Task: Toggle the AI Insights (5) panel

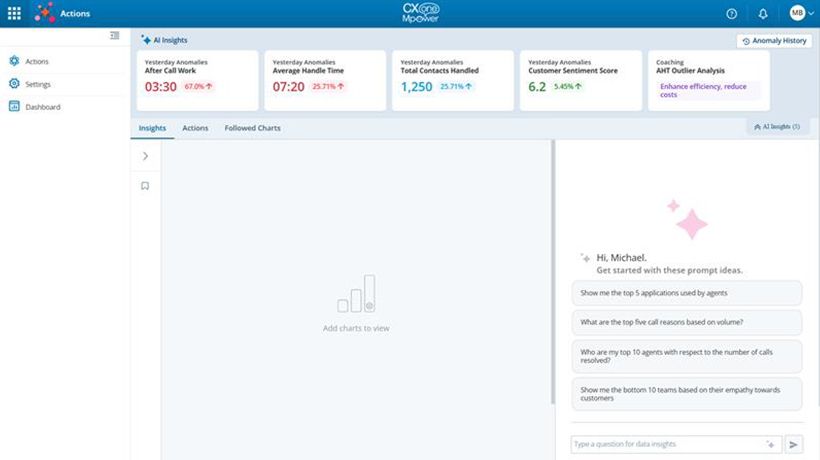Action: 777,128
